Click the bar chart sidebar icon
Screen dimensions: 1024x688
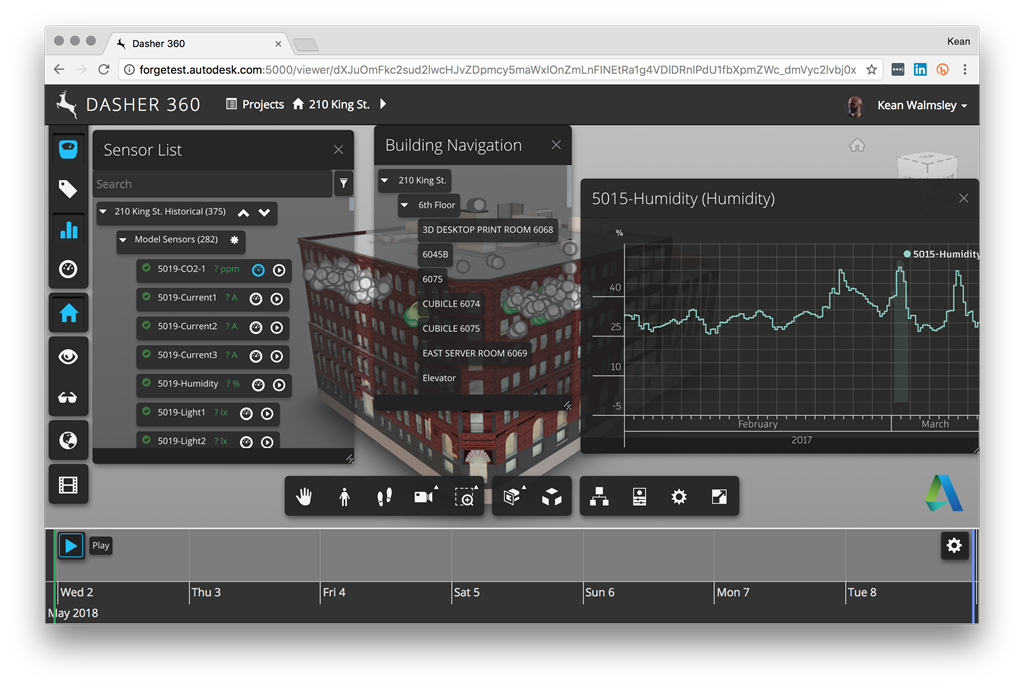68,230
